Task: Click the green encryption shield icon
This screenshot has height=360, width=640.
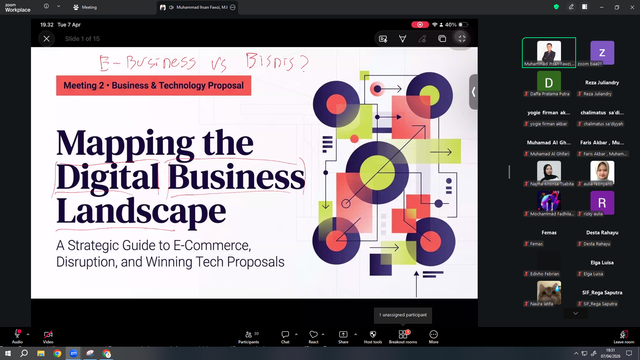Action: [556, 7]
